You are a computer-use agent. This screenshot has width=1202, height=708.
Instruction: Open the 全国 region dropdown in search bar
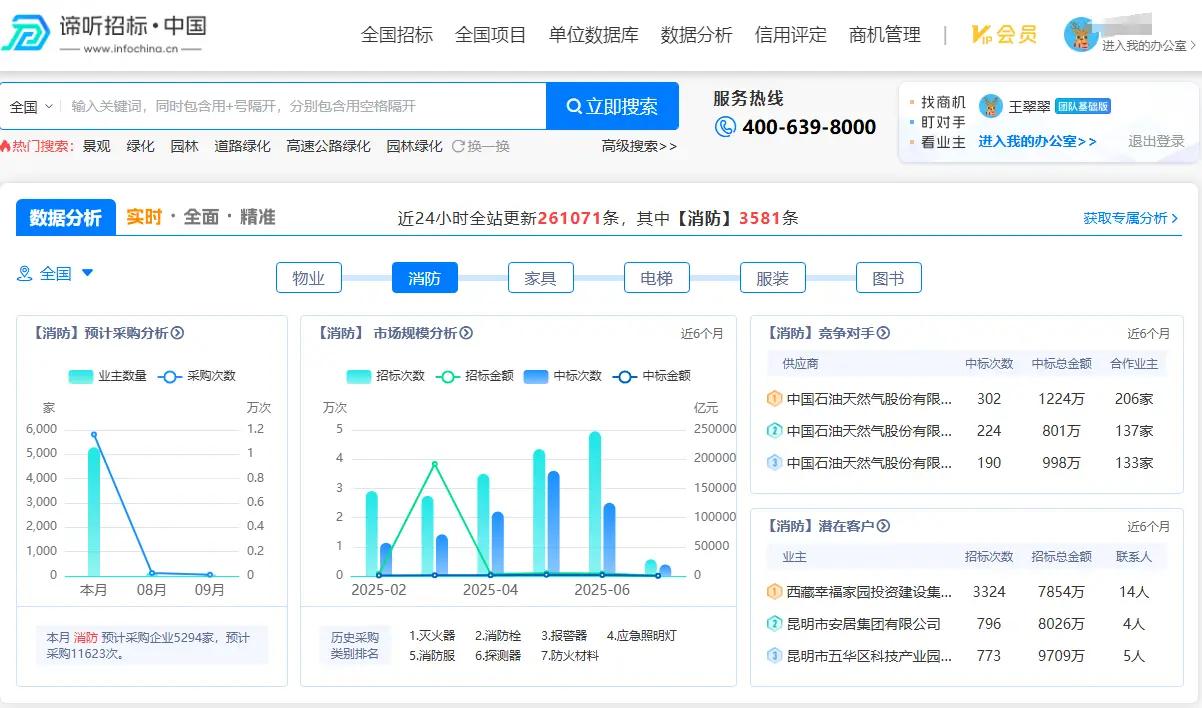tap(31, 106)
